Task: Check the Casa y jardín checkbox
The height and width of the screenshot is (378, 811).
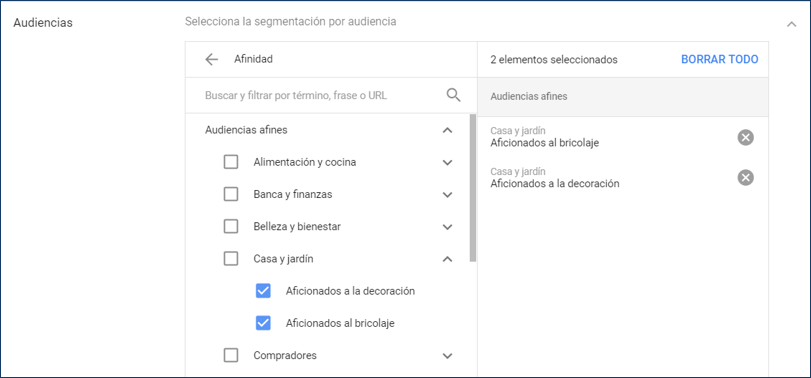Action: [x=231, y=259]
